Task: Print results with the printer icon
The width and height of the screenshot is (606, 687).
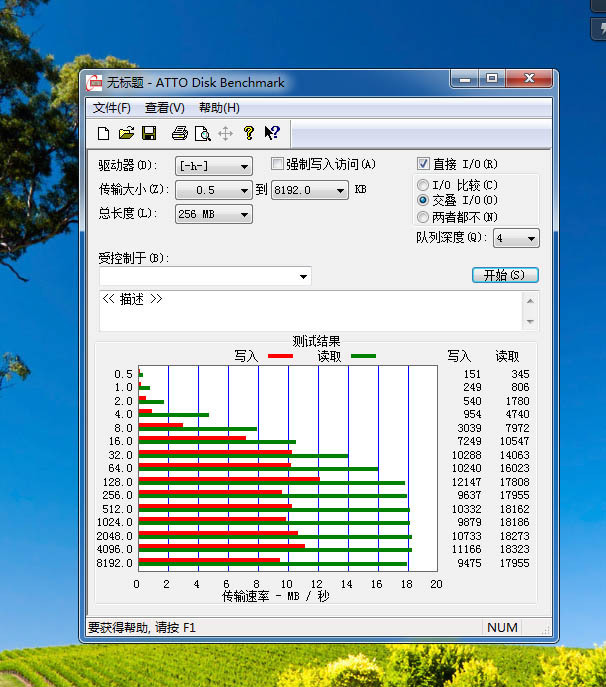Action: click(180, 133)
